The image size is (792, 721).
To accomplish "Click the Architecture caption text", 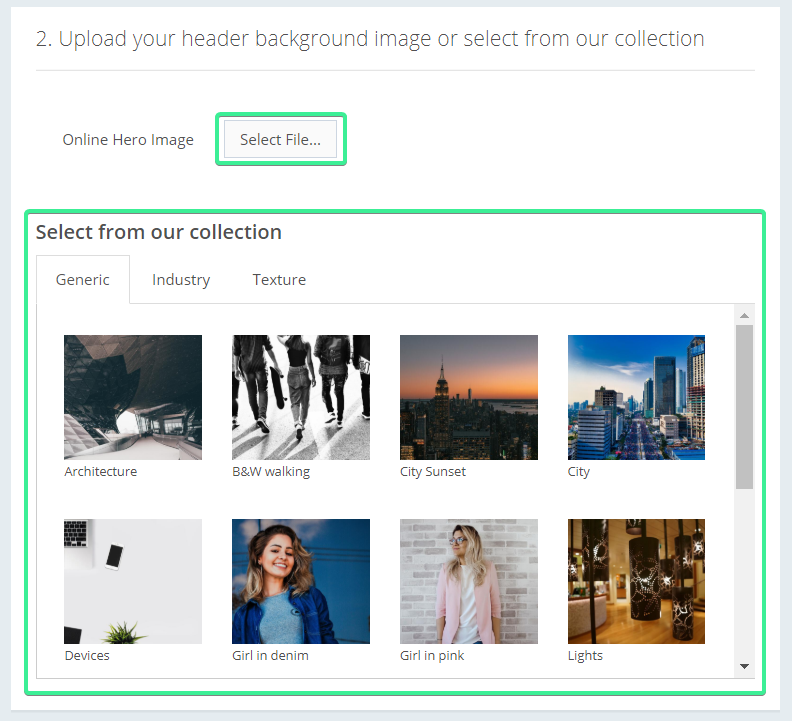I will (x=101, y=471).
